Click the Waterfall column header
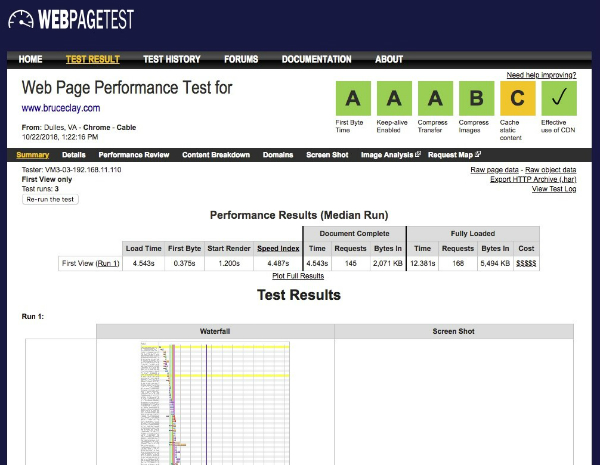 (215, 331)
